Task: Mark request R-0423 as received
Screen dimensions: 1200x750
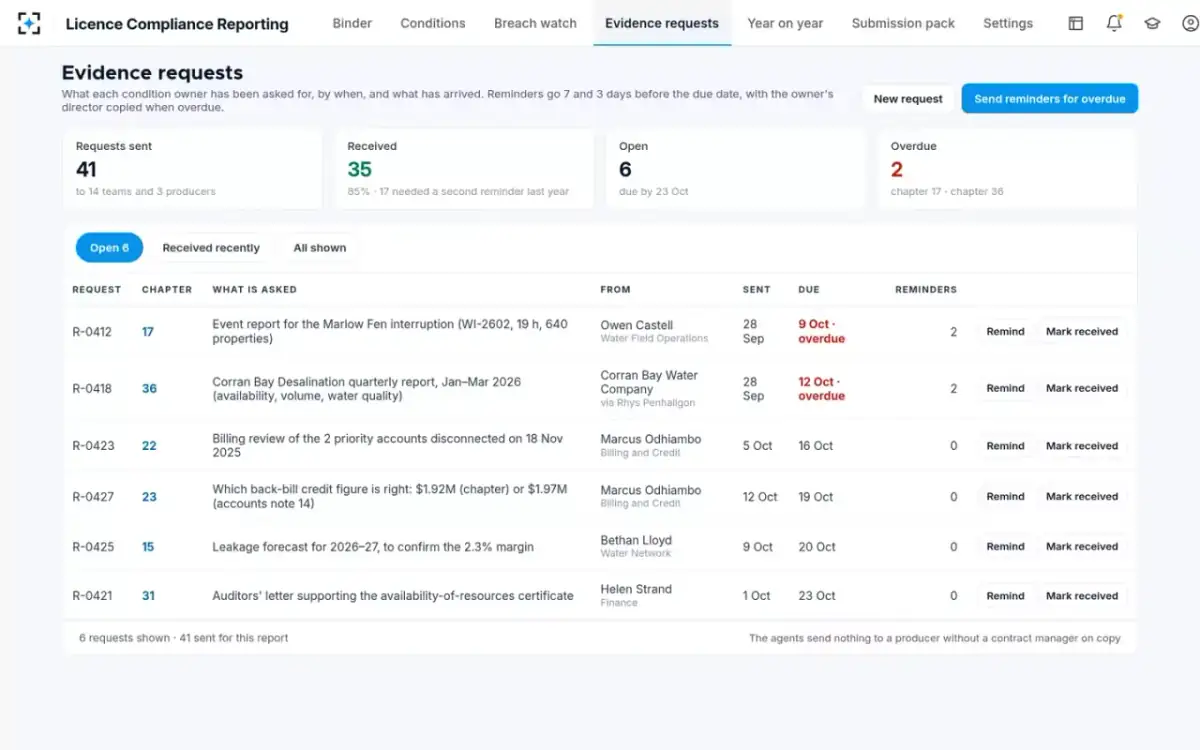Action: tap(1082, 446)
